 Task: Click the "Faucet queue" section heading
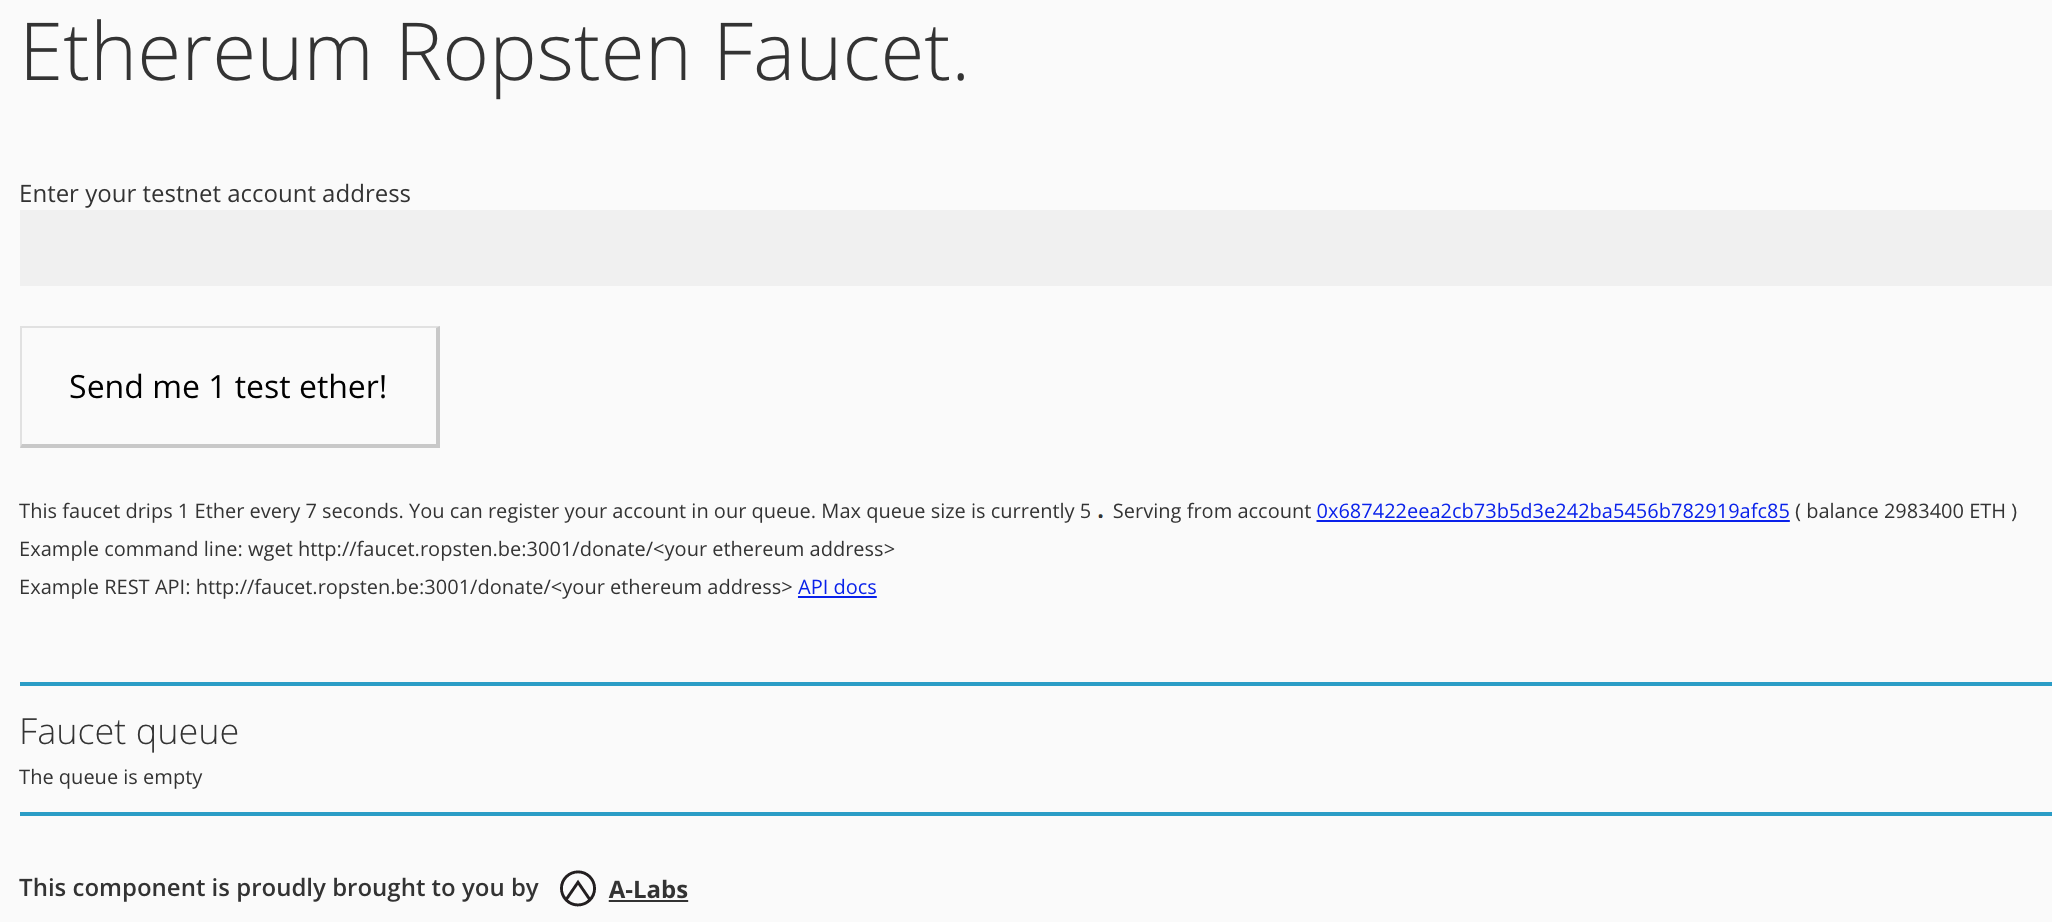point(129,731)
